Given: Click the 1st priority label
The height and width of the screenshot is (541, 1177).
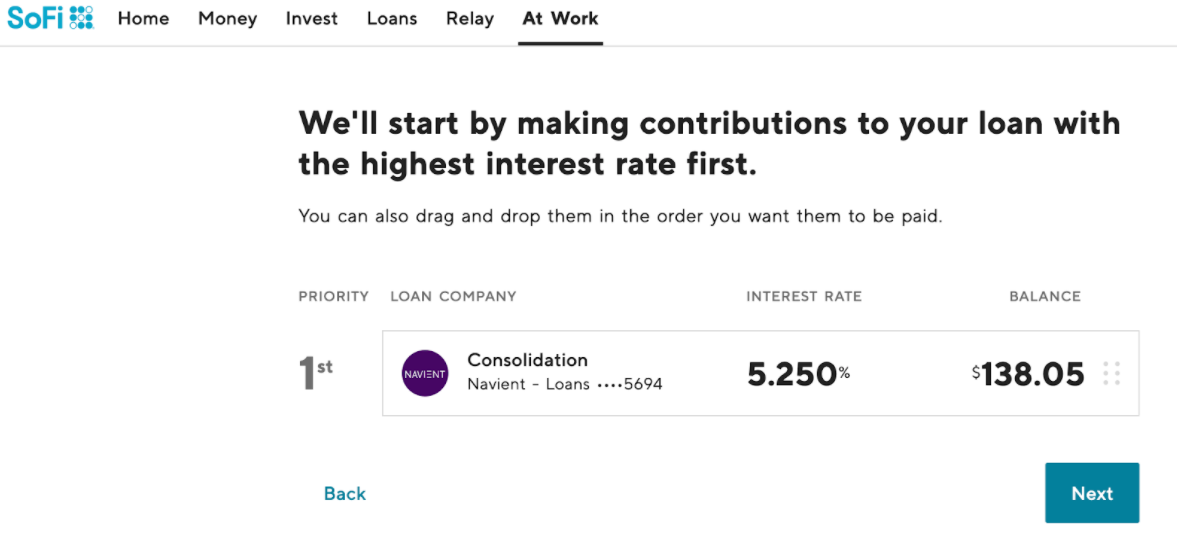Looking at the screenshot, I should coord(315,373).
